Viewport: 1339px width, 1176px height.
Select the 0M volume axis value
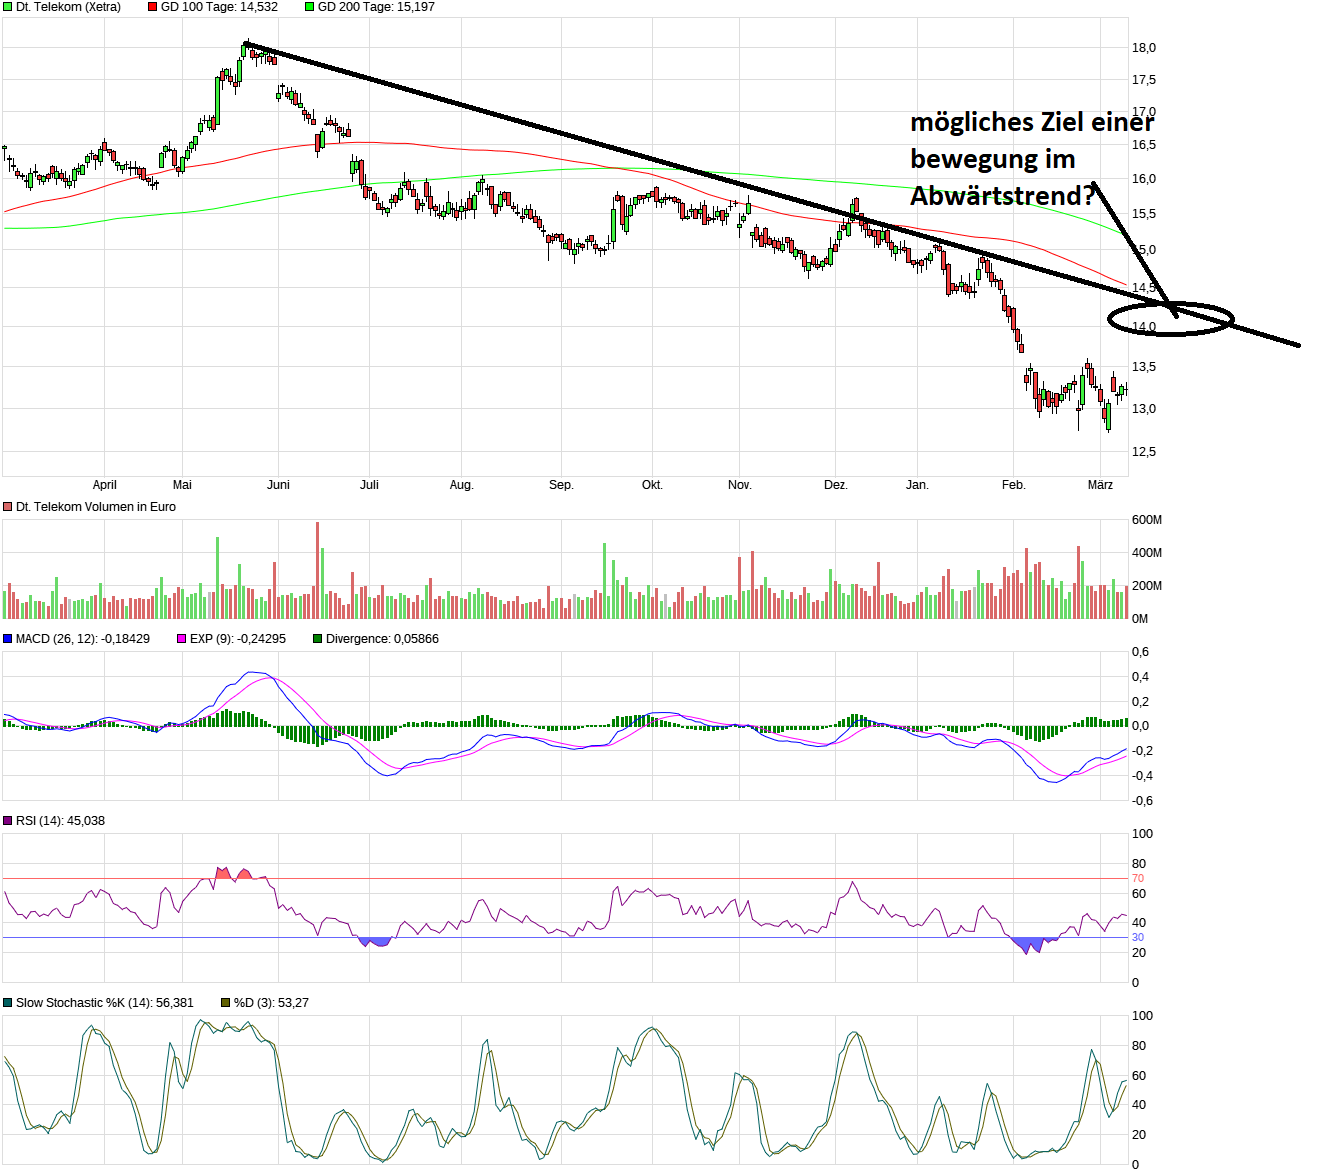pos(1140,619)
